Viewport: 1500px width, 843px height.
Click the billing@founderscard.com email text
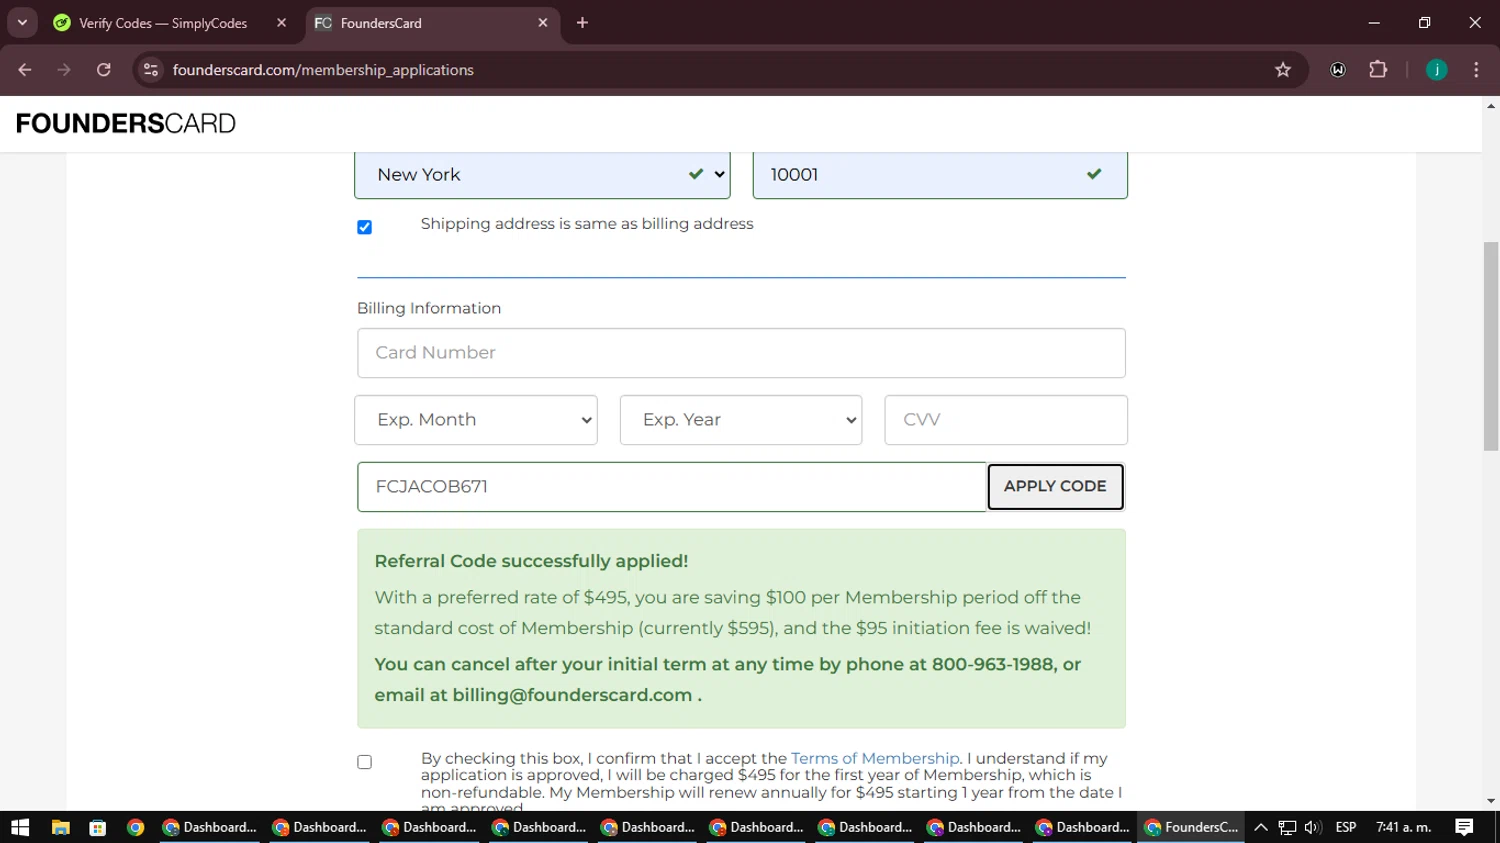point(572,695)
